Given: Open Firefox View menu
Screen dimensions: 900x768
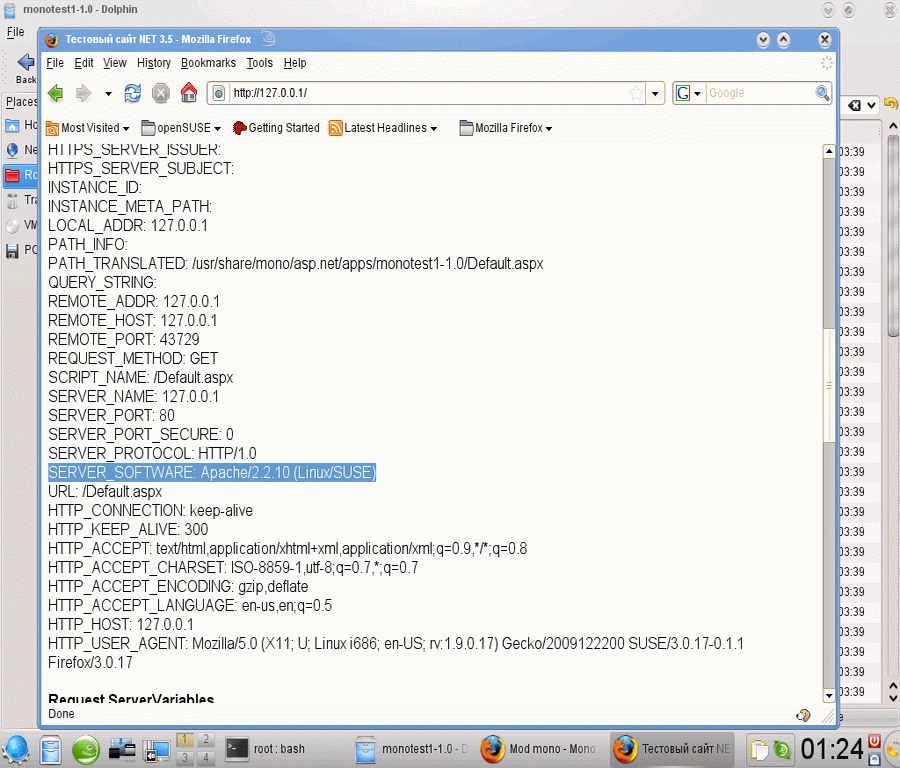Looking at the screenshot, I should tap(115, 63).
